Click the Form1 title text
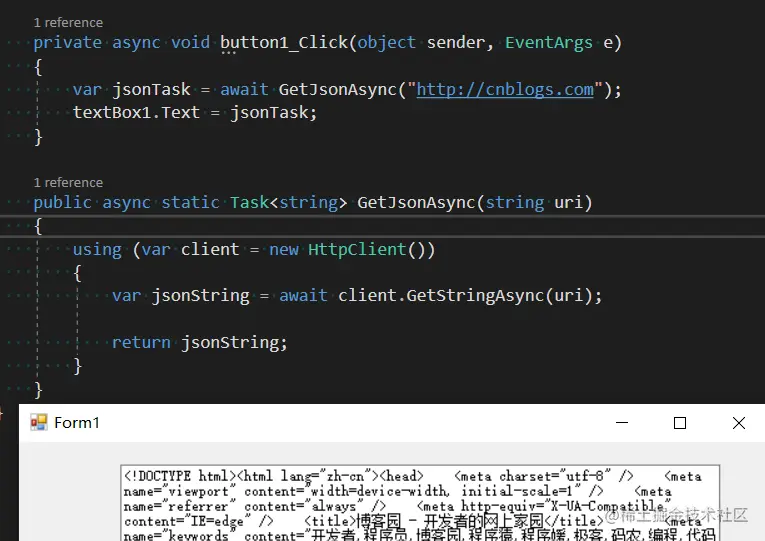 point(77,422)
